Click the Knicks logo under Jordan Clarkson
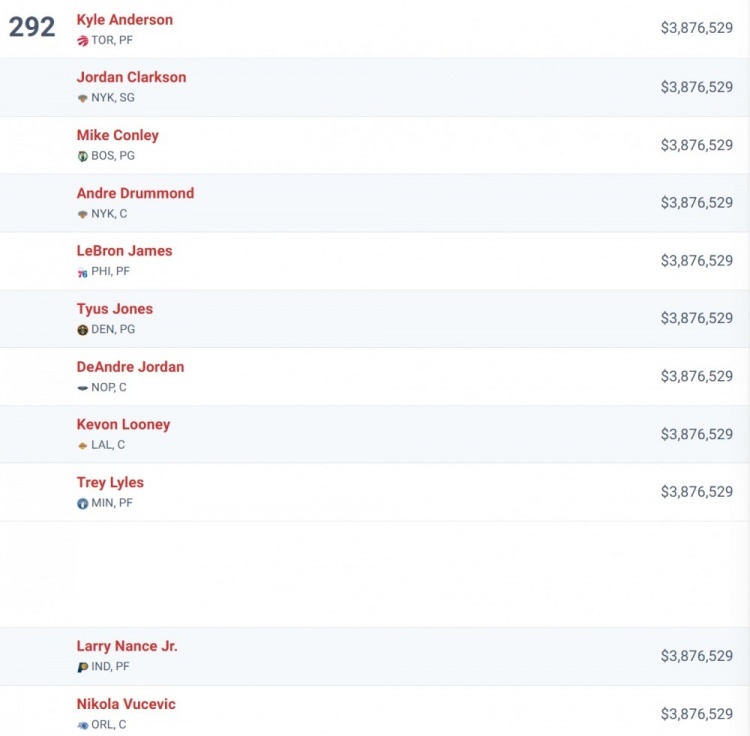Screen dimensions: 750x736 [83, 99]
